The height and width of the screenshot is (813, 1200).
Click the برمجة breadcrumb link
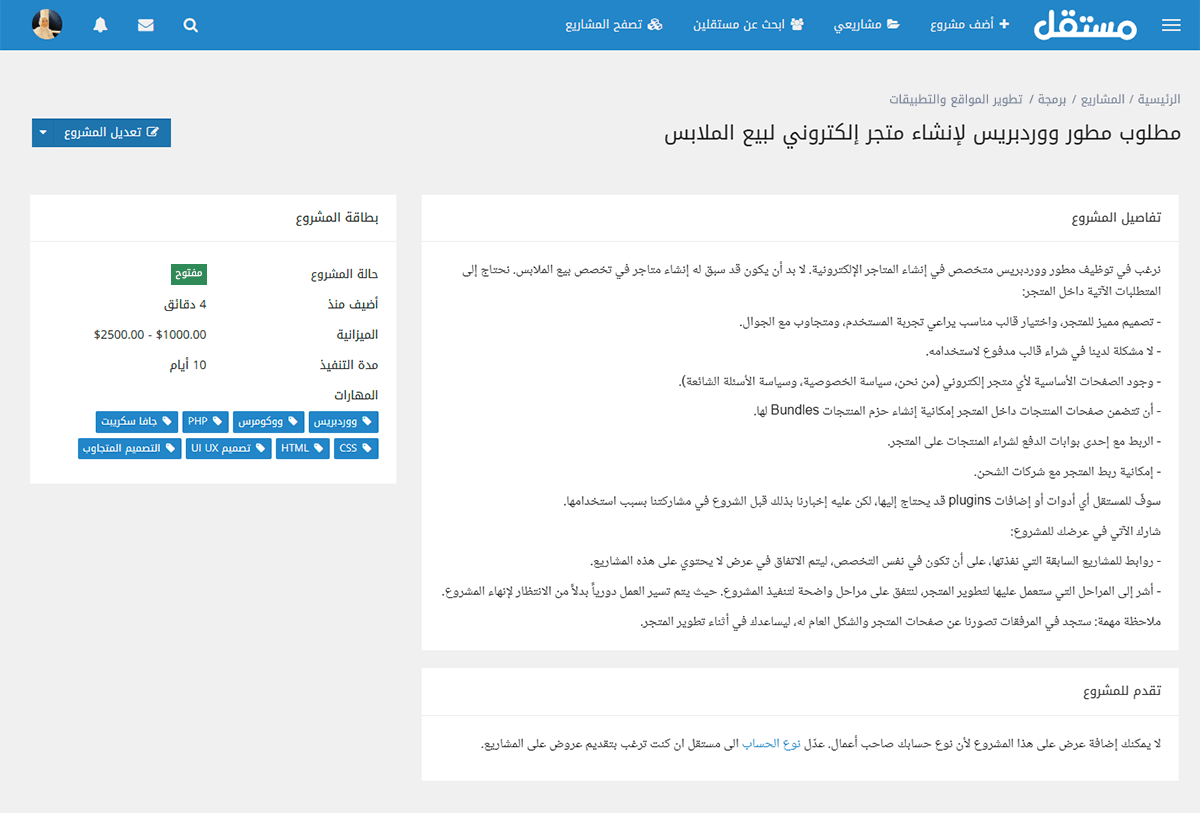point(1051,100)
